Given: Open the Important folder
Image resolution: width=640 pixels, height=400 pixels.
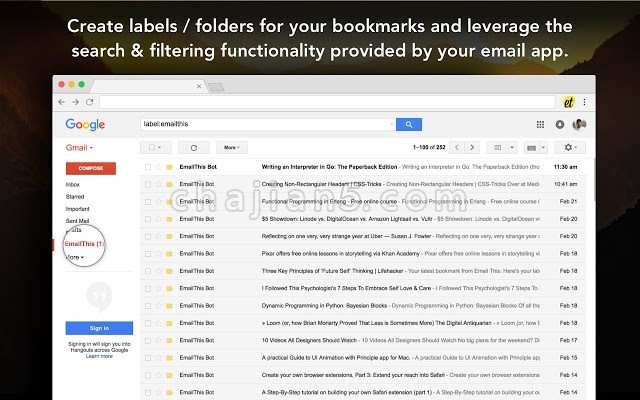Looking at the screenshot, I should (78, 209).
